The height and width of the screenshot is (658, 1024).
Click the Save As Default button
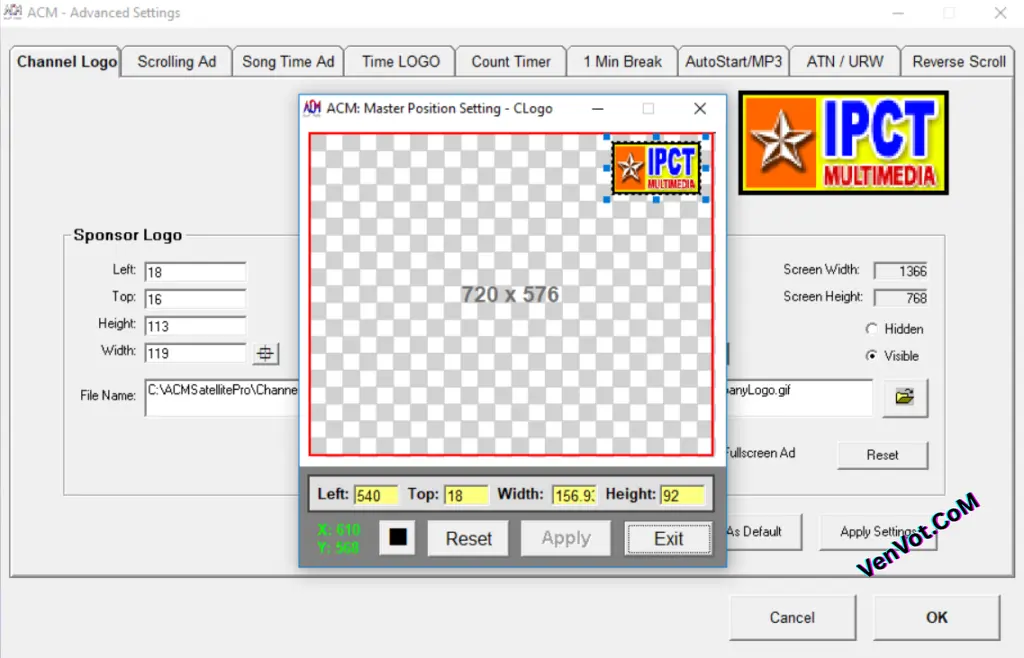pos(760,531)
